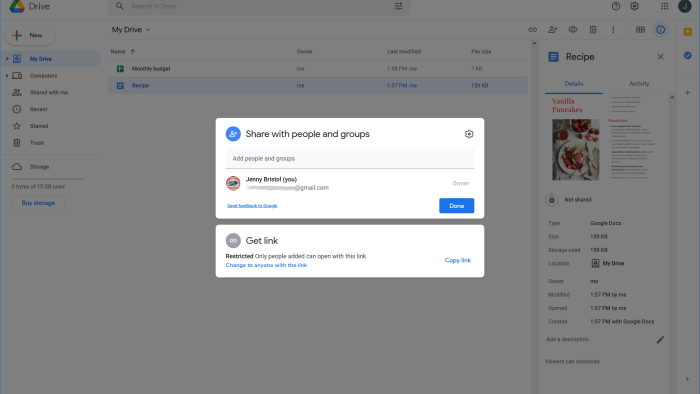This screenshot has height=394, width=700.
Task: Open Drive settings gear in header
Action: pos(634,6)
